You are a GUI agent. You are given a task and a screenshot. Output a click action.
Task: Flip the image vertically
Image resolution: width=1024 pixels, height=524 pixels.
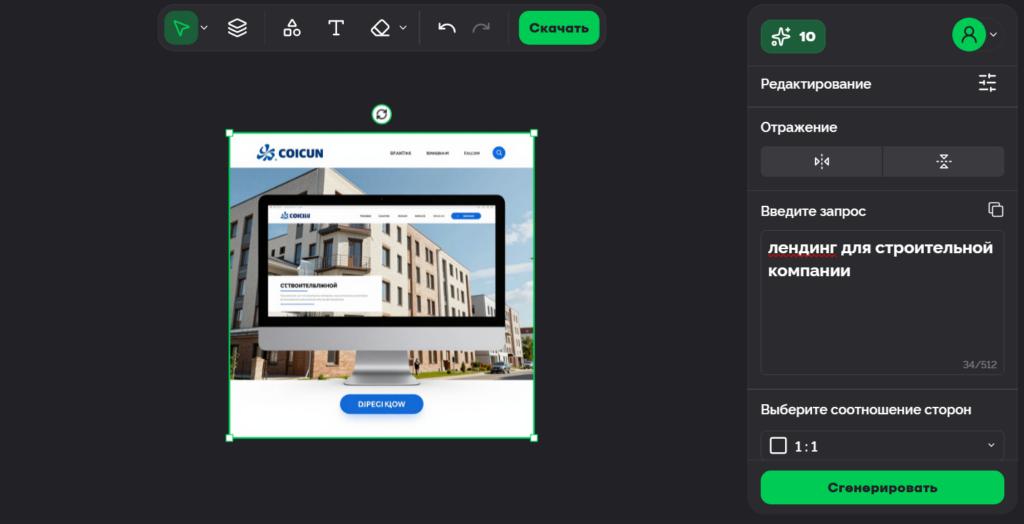(944, 161)
